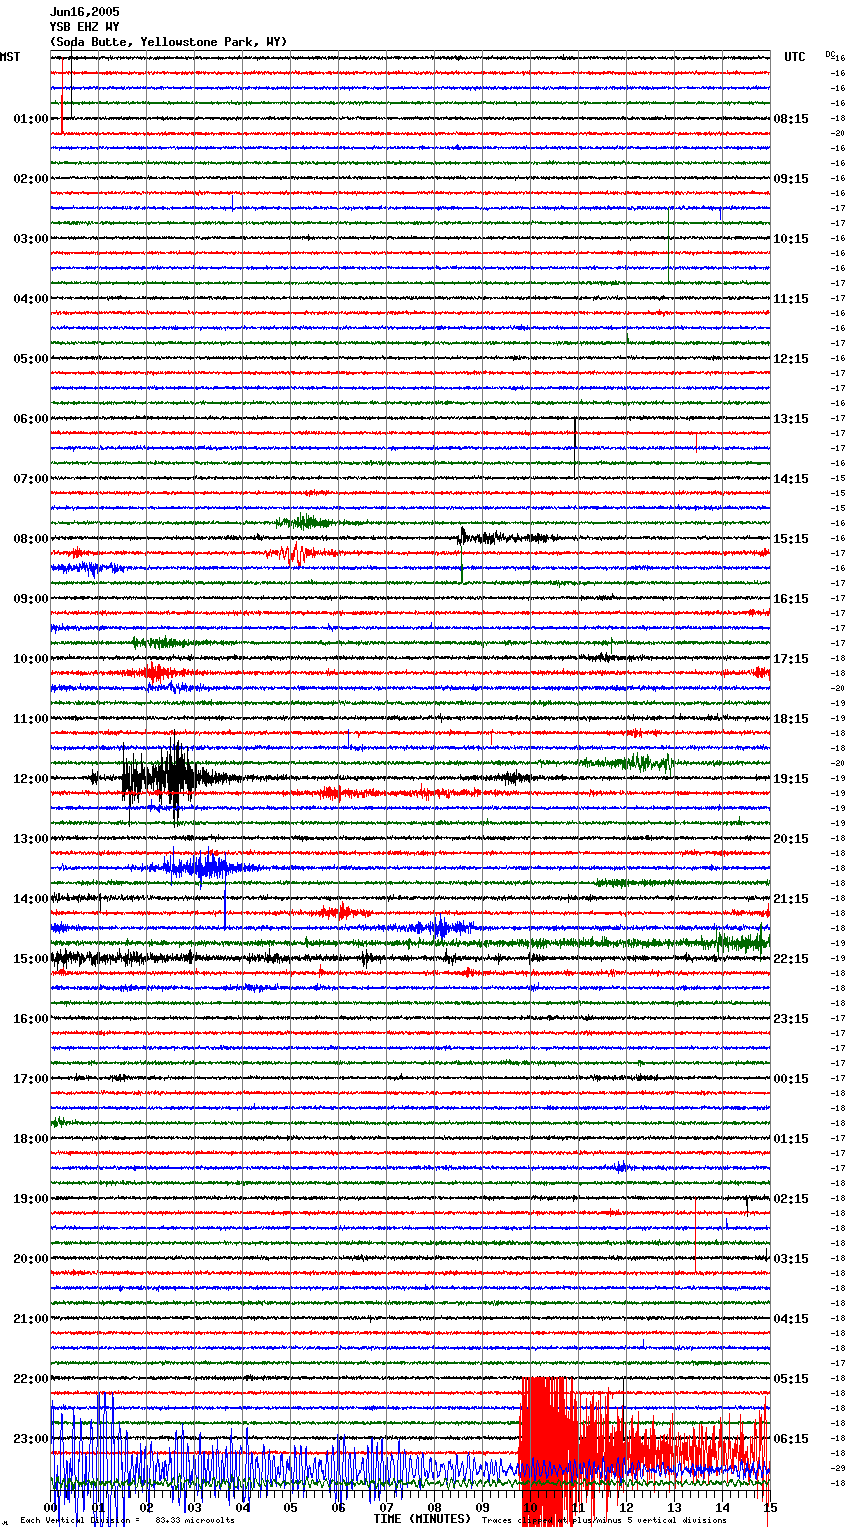
Task: Click the MST time label '18:00'
Action: (30, 1139)
